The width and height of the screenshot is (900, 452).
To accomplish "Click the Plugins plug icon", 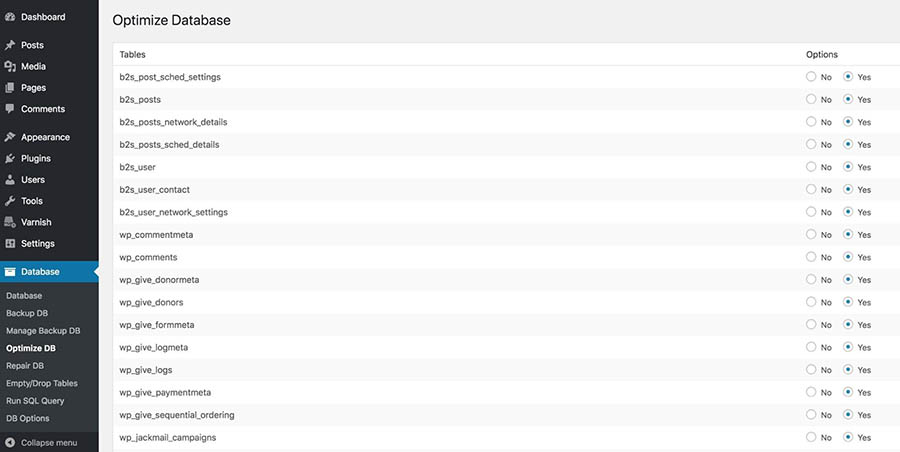I will 10,159.
